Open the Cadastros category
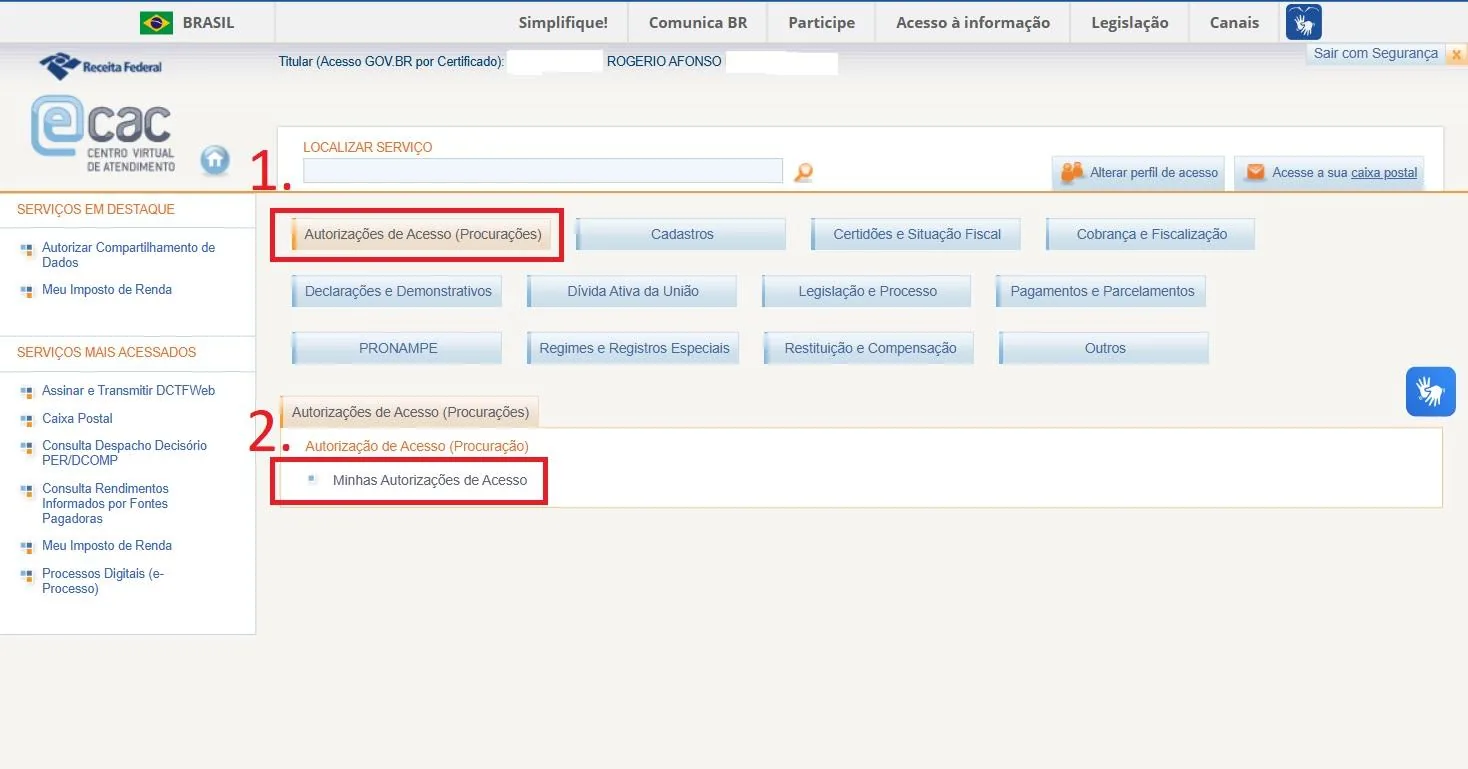 [x=681, y=234]
